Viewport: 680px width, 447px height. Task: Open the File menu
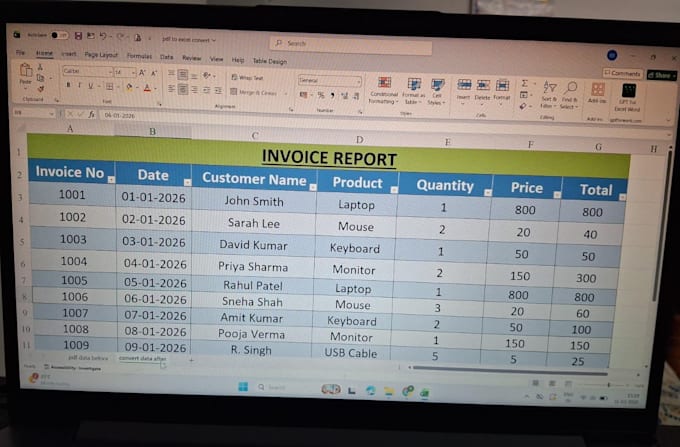tap(20, 52)
